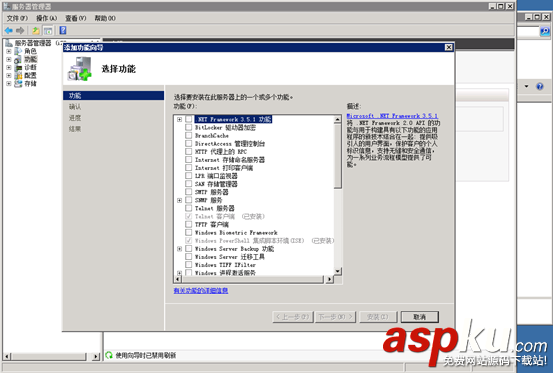The width and height of the screenshot is (553, 373).
Task: Select Windows TIFF IFilter row text
Action: point(225,265)
